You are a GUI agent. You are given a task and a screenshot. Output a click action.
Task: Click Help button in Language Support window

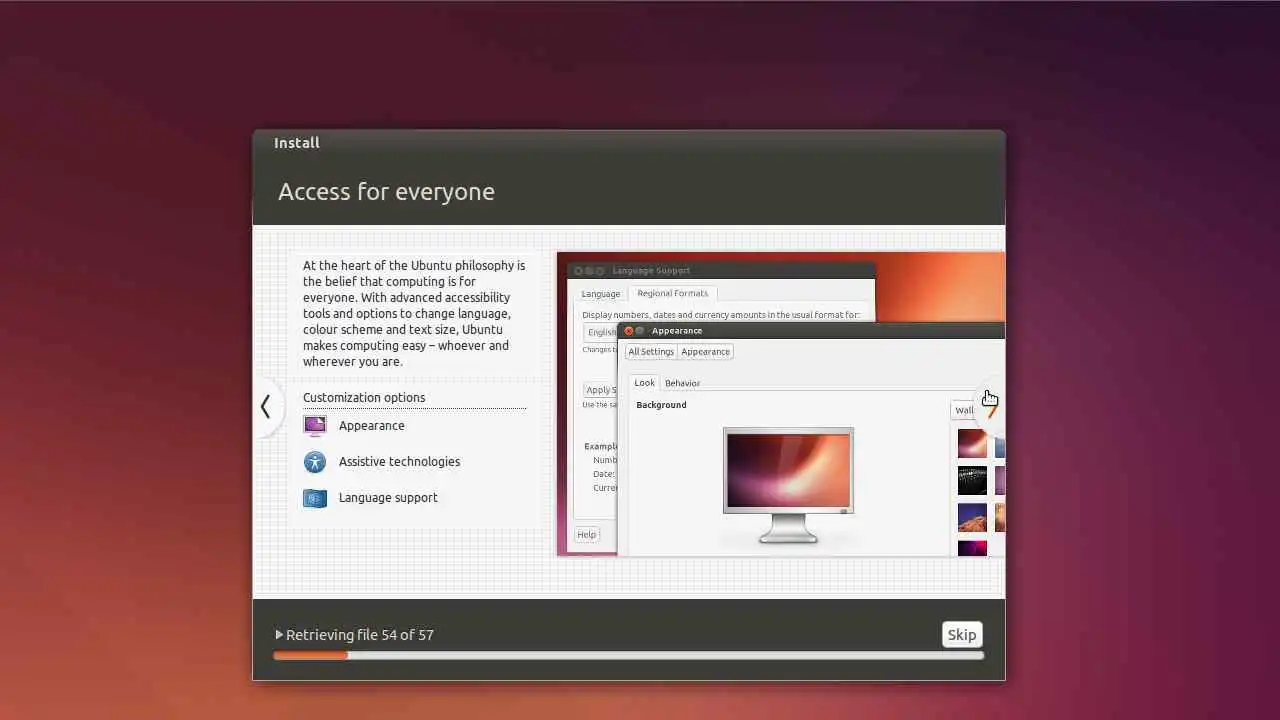[x=586, y=535]
